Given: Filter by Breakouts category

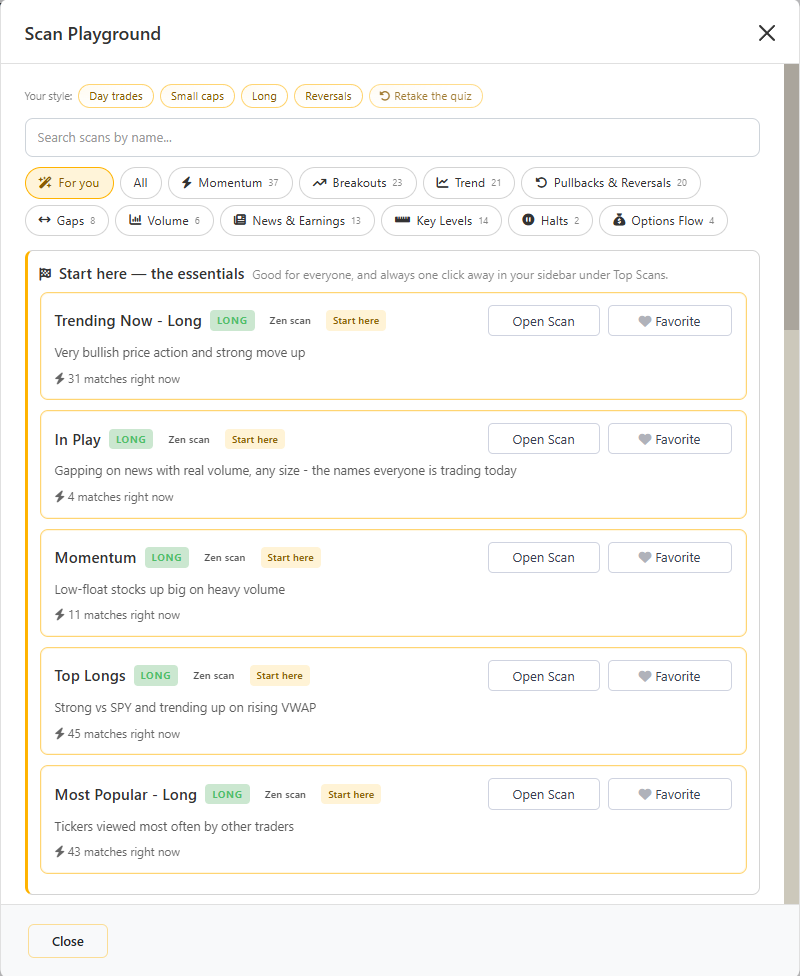Looking at the screenshot, I should coord(358,183).
